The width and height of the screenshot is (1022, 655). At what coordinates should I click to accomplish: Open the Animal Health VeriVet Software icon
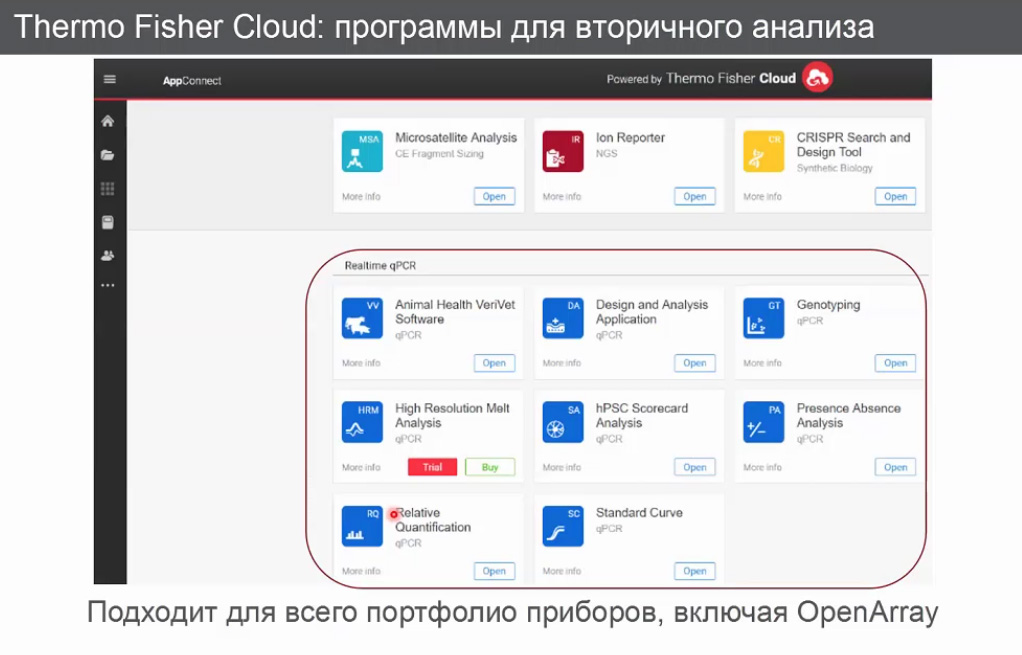click(x=361, y=318)
